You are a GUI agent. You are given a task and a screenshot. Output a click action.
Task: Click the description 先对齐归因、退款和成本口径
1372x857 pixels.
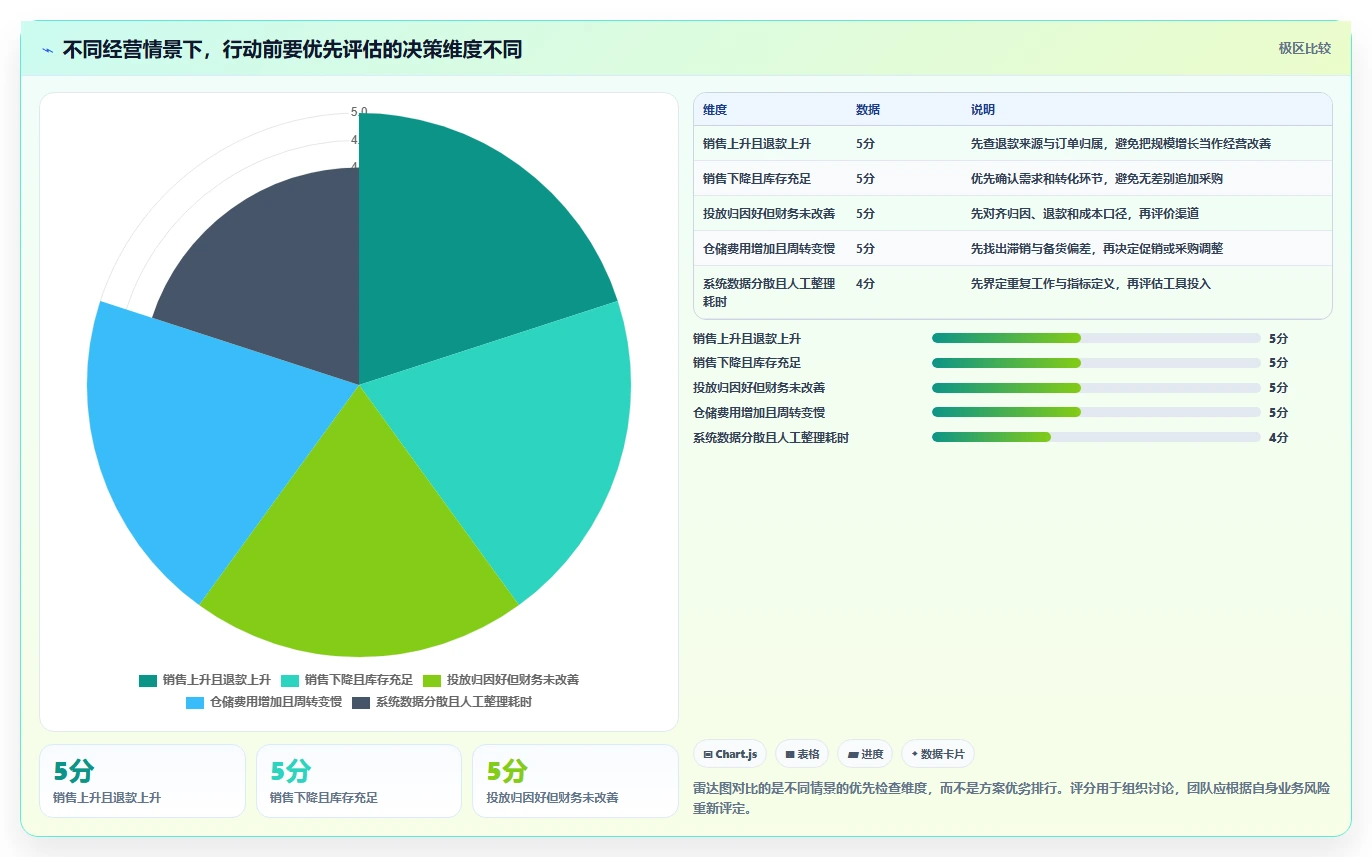1085,214
